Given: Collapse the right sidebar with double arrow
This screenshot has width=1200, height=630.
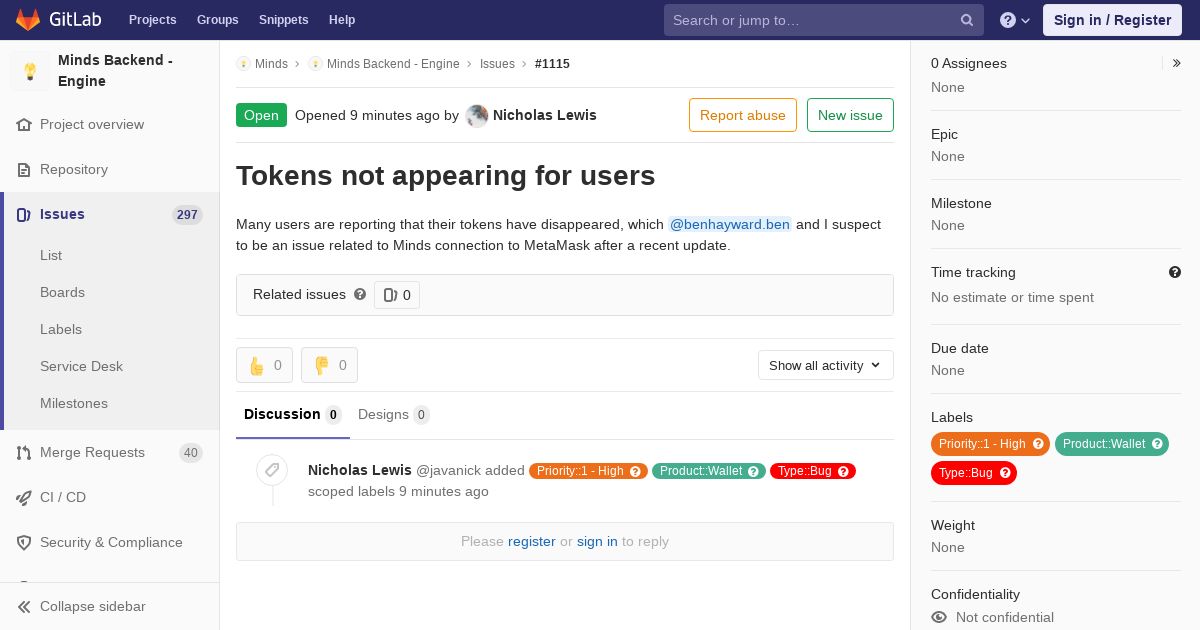Looking at the screenshot, I should point(1177,63).
